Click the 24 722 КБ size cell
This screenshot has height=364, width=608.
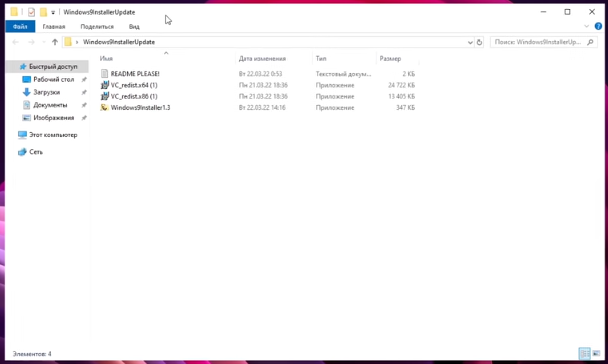click(401, 85)
